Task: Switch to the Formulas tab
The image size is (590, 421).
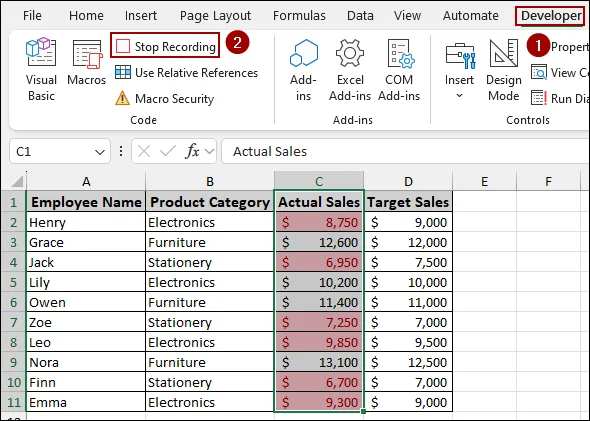Action: click(x=299, y=15)
